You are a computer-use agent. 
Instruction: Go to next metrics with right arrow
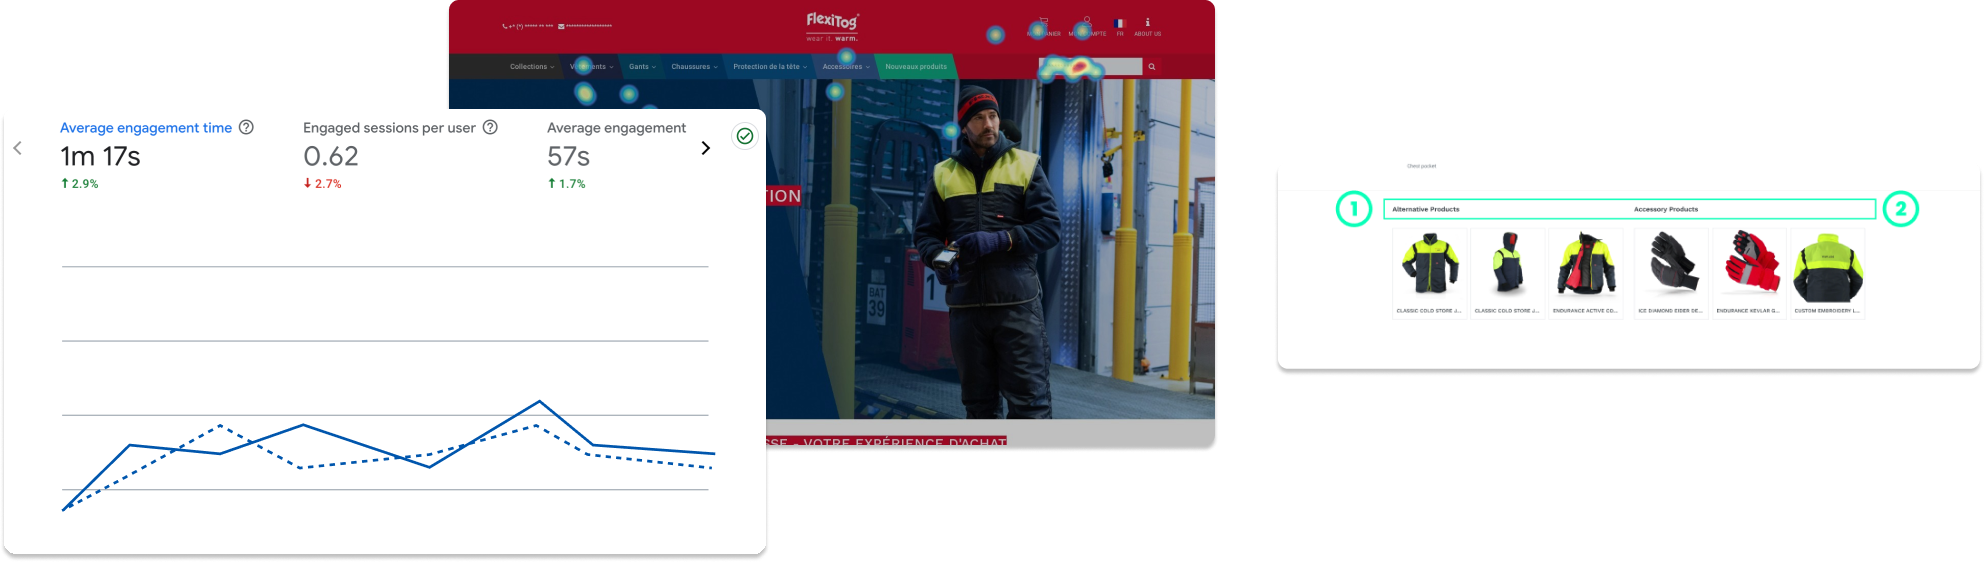tap(705, 148)
